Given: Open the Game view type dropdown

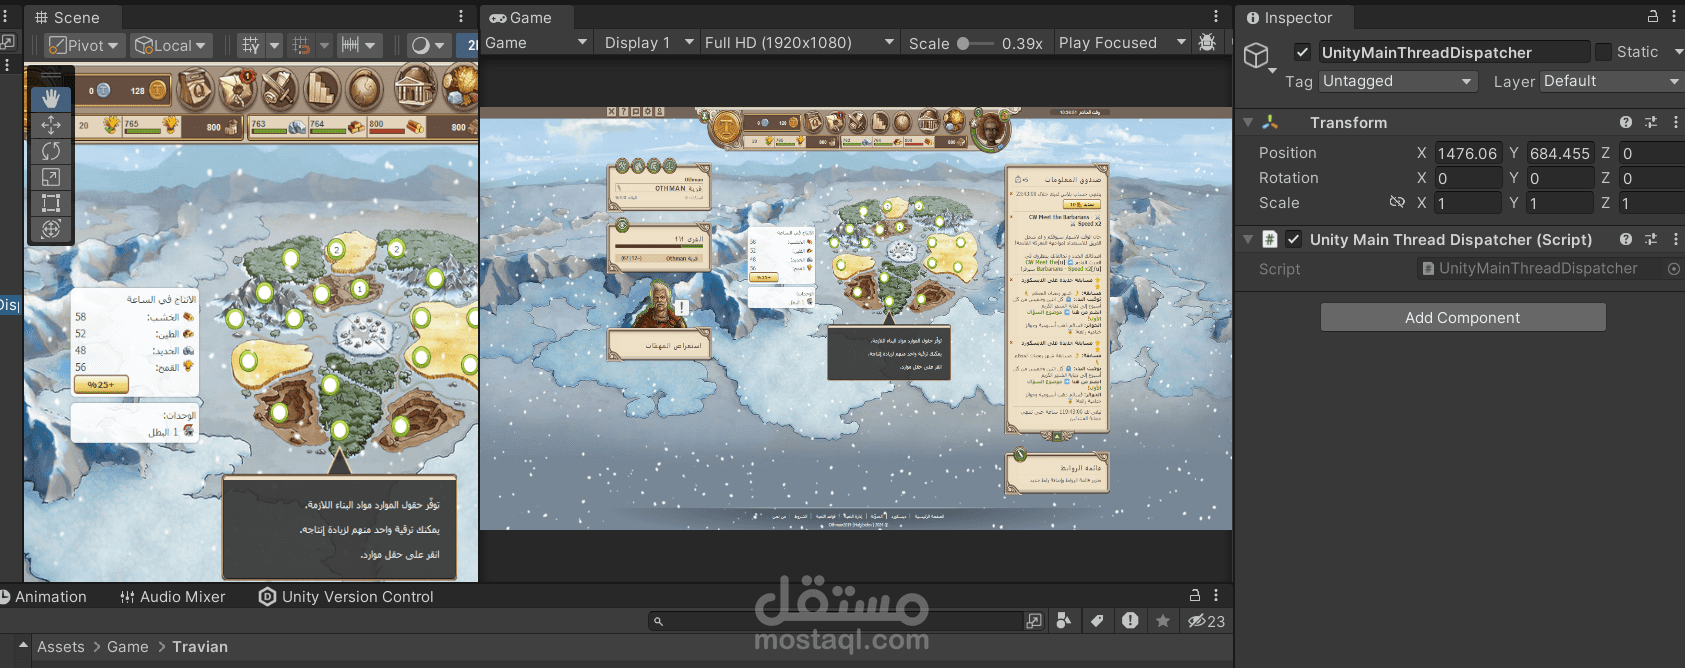Looking at the screenshot, I should coord(537,43).
